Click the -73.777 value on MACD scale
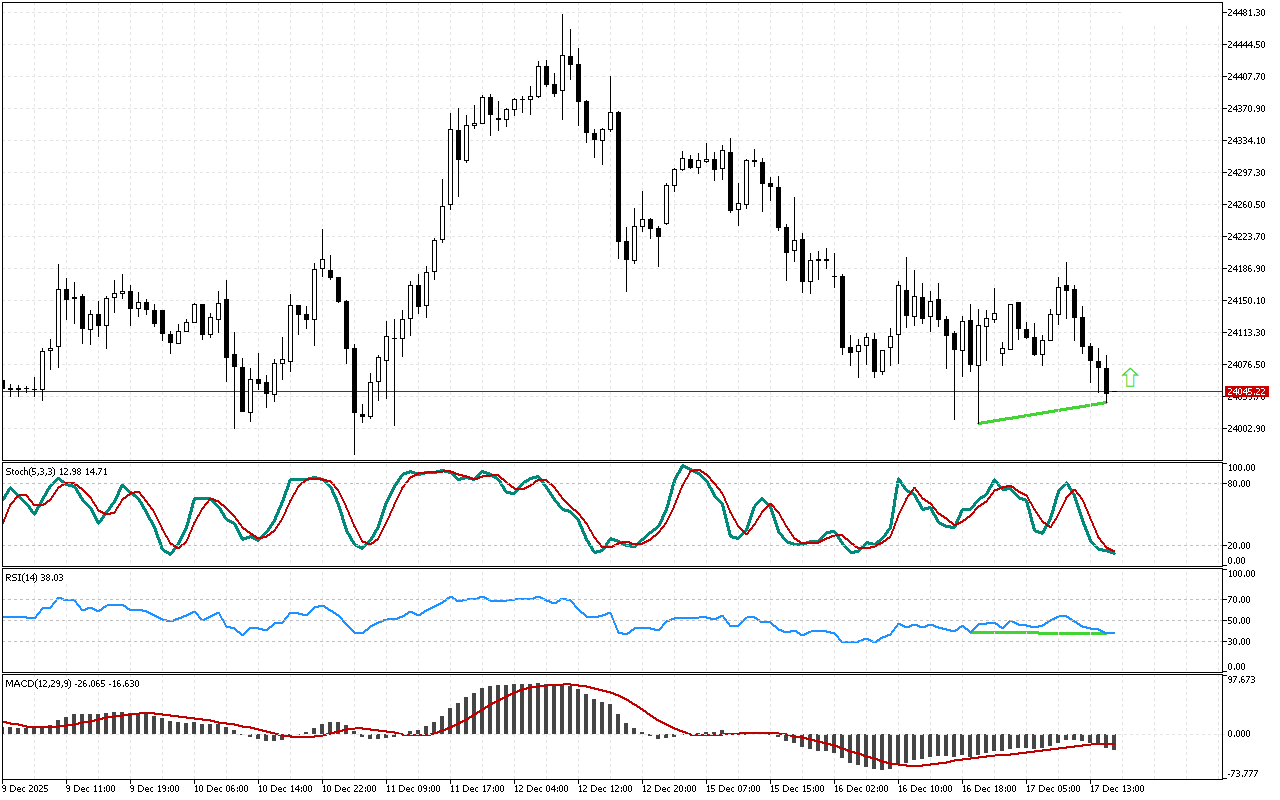Viewport: 1280px width, 800px height. tap(1244, 774)
